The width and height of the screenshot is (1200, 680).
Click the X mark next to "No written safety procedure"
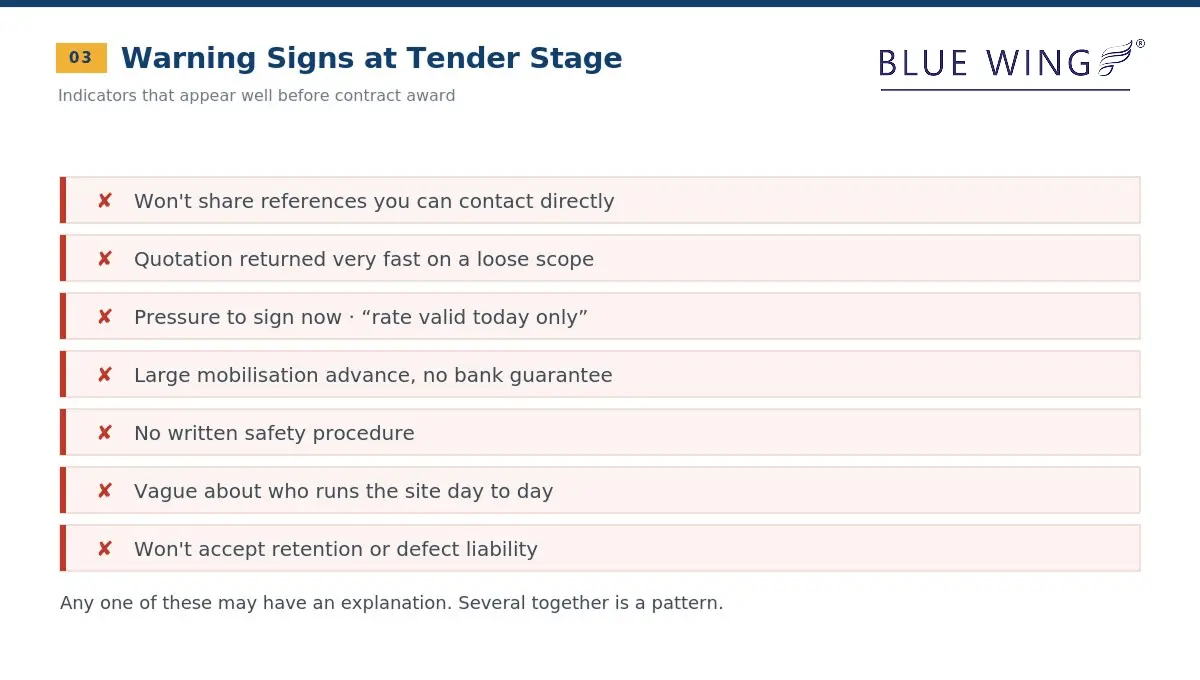pyautogui.click(x=105, y=433)
